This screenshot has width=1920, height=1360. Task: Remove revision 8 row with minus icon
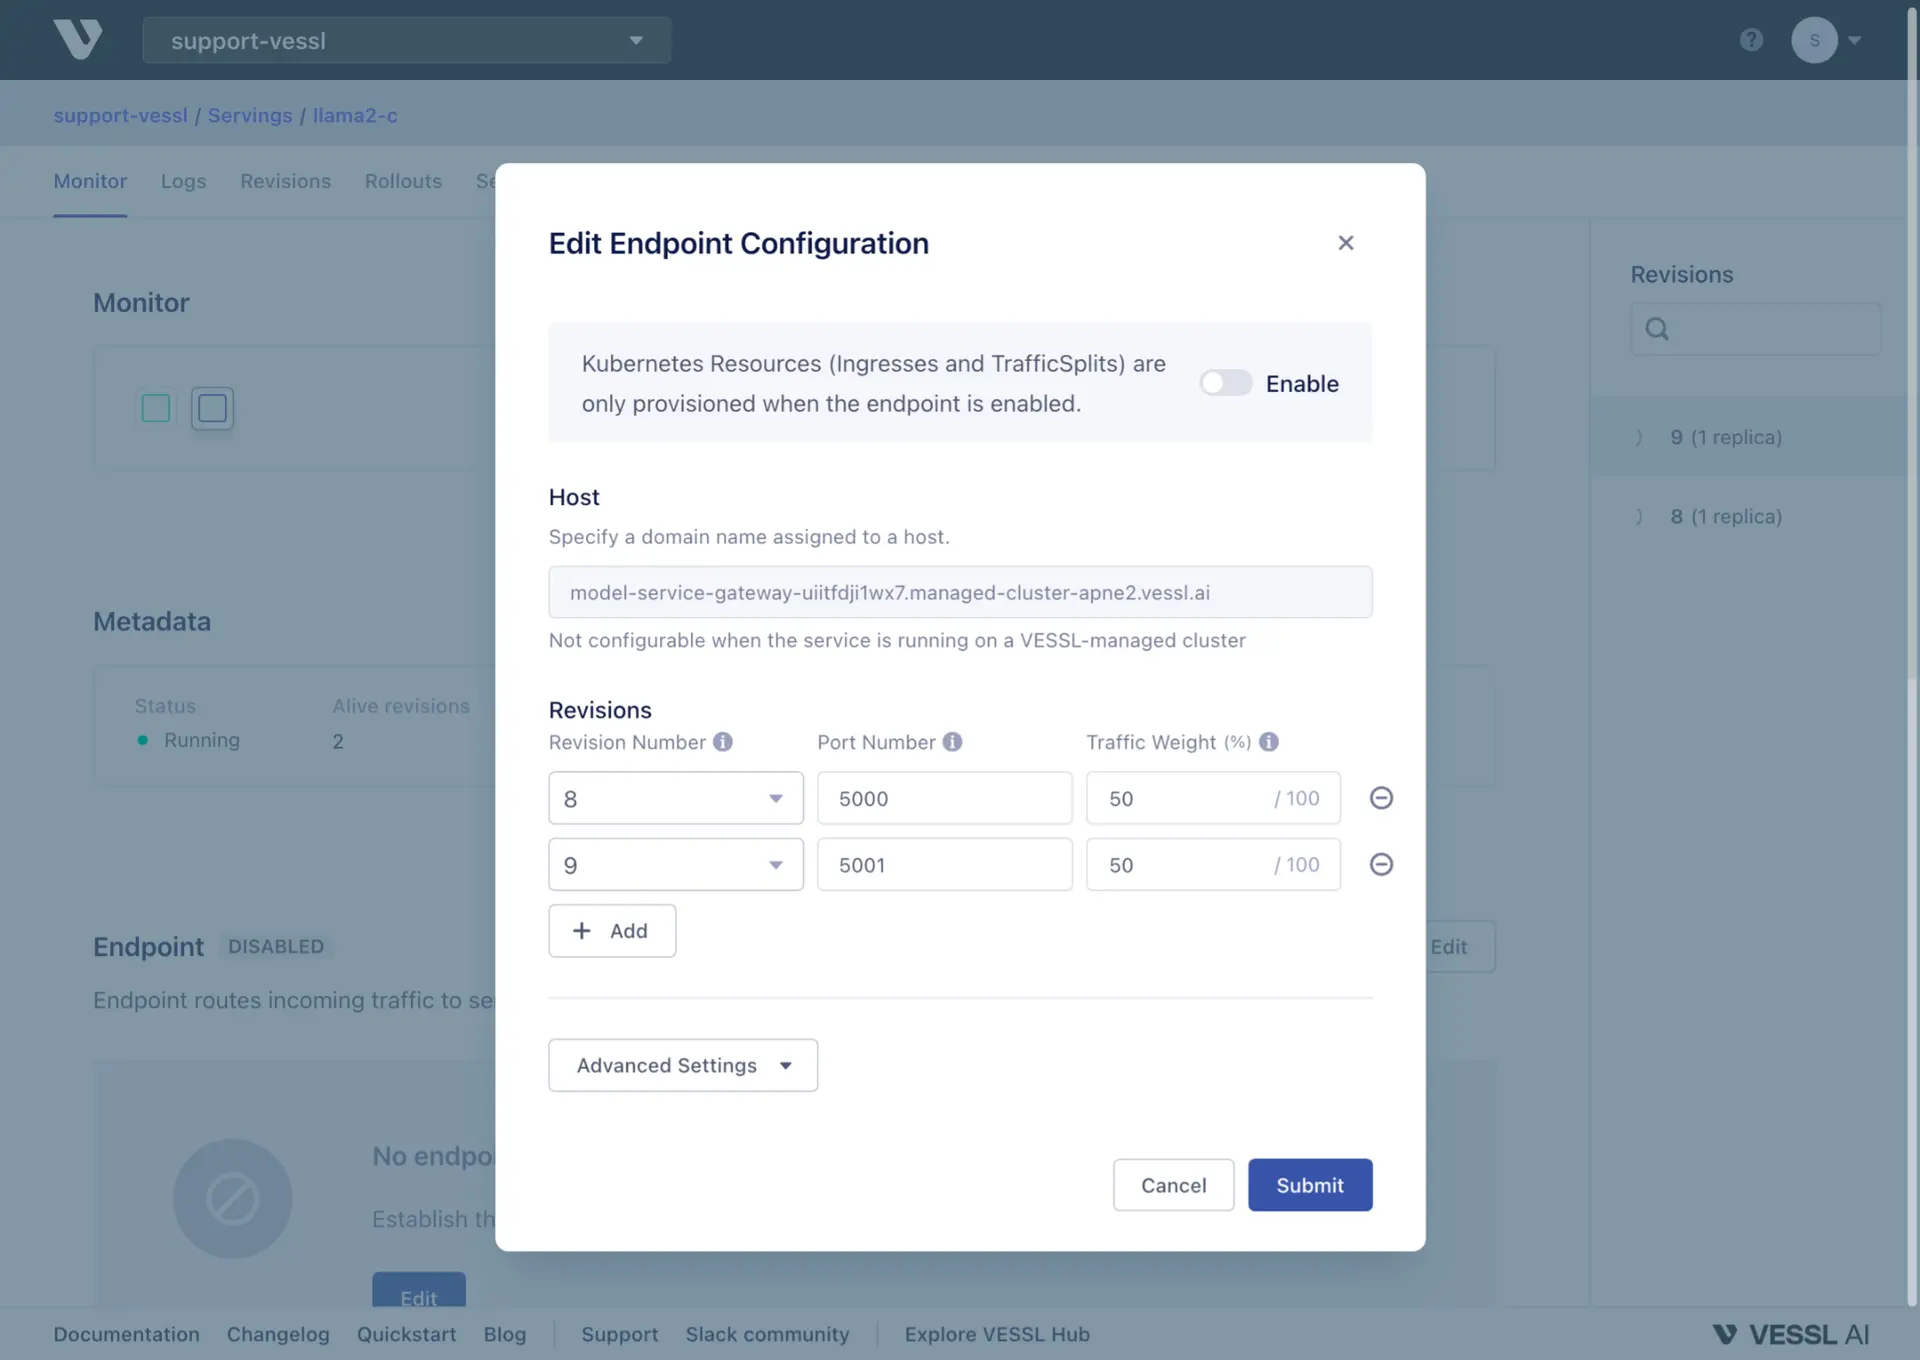coord(1381,798)
